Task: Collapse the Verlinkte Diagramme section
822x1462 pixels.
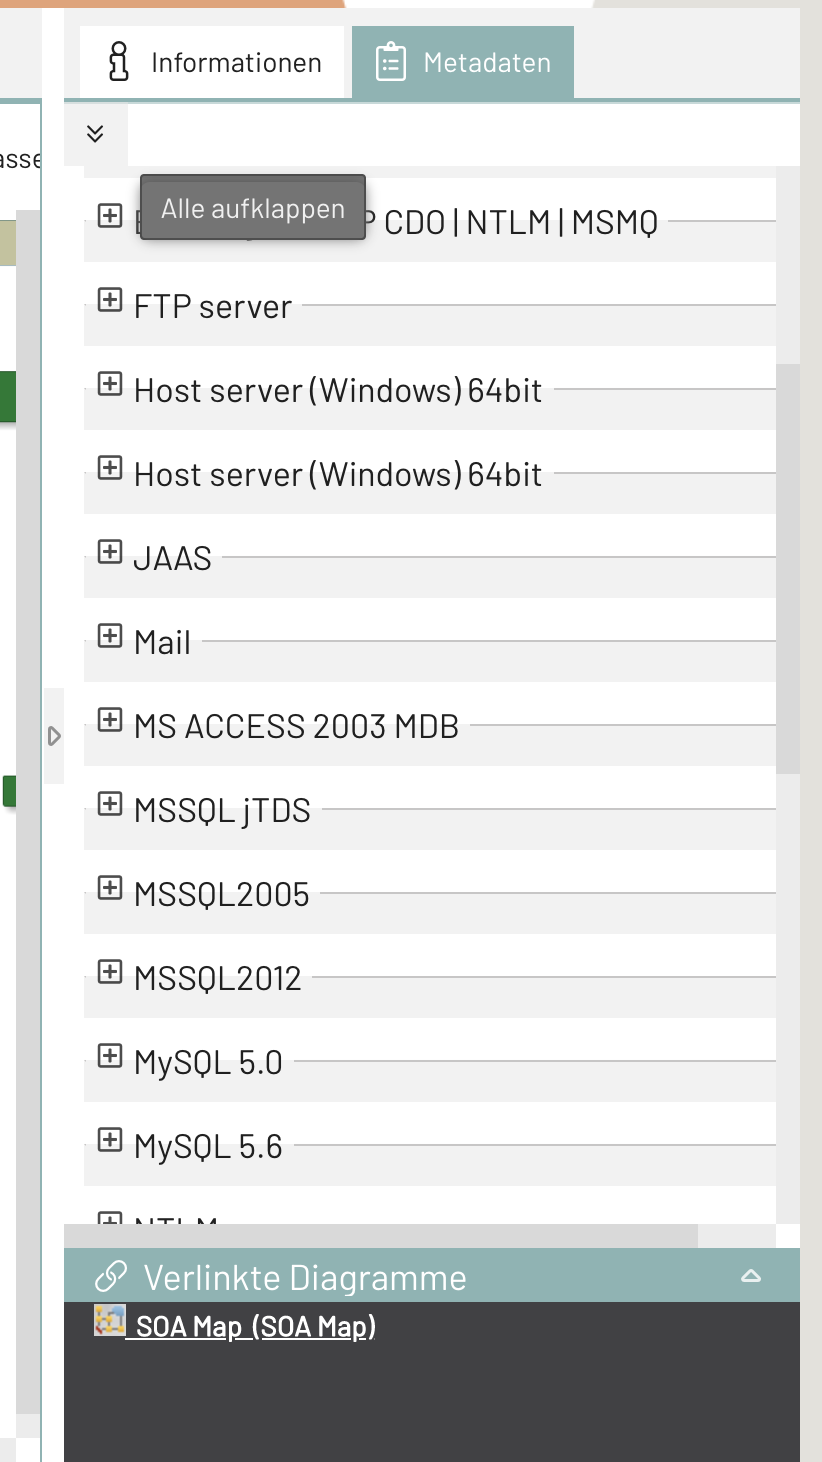Action: [x=751, y=1276]
